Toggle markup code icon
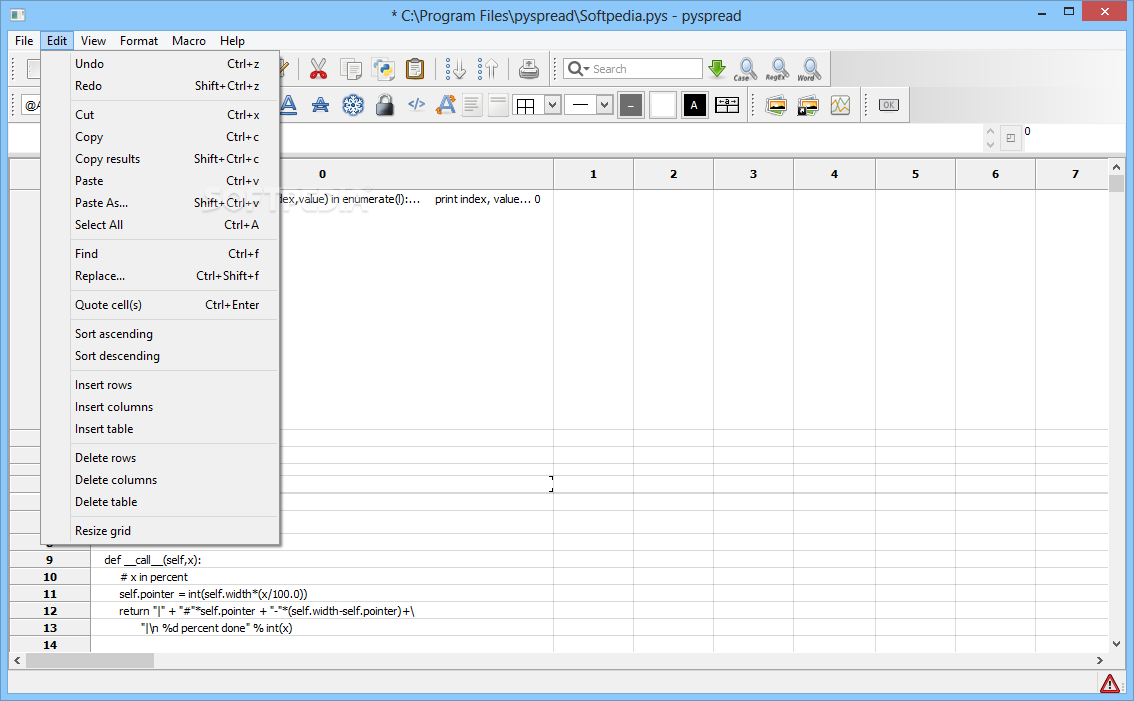Image resolution: width=1134 pixels, height=701 pixels. [417, 104]
